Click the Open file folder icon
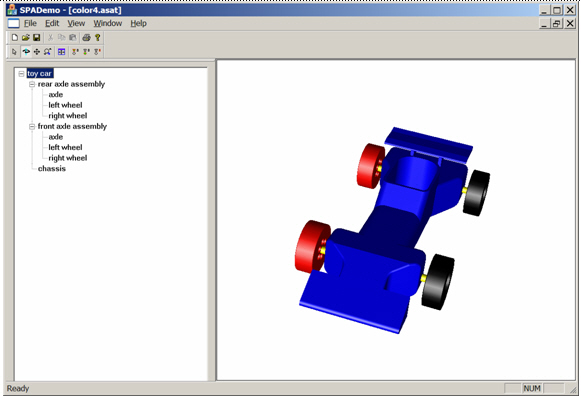 click(26, 37)
